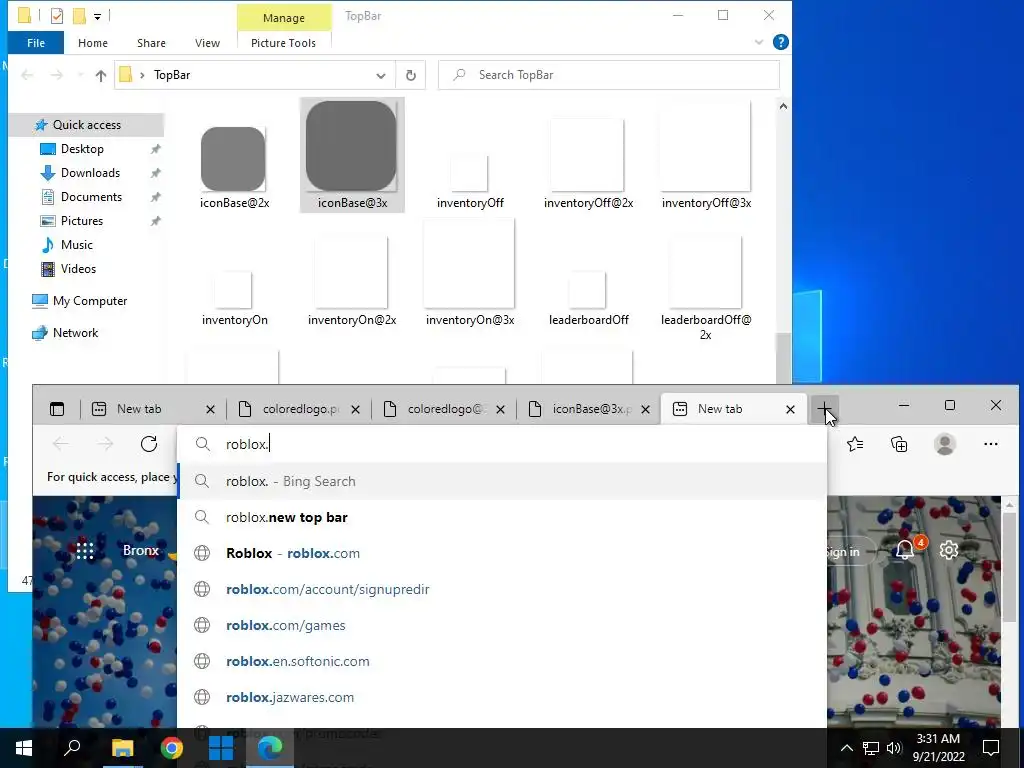Screen dimensions: 1024x768
Task: Select the inventoryOn@3x file
Action: [x=470, y=273]
